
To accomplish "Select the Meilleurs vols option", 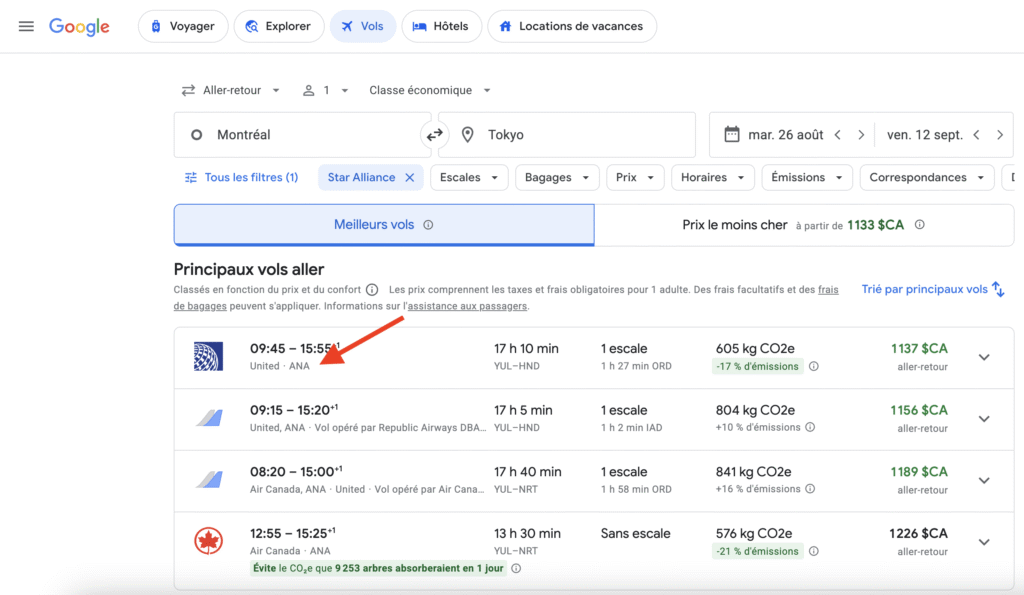I will point(383,225).
